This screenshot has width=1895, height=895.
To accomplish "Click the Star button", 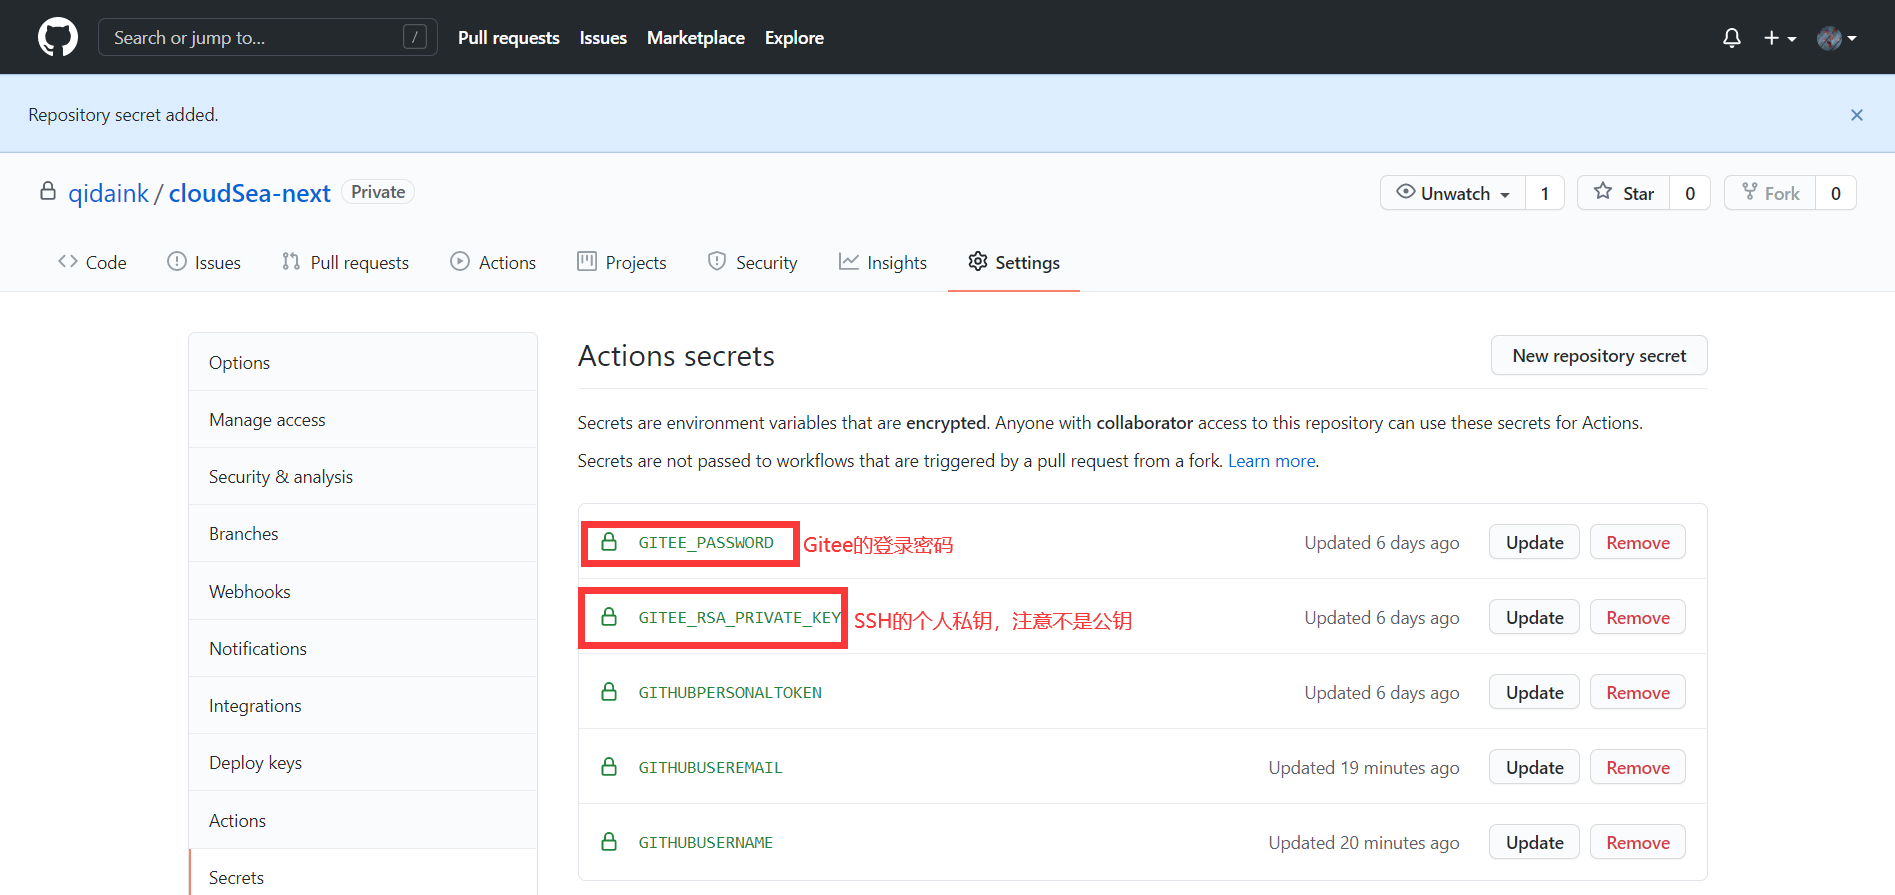I will point(1623,193).
